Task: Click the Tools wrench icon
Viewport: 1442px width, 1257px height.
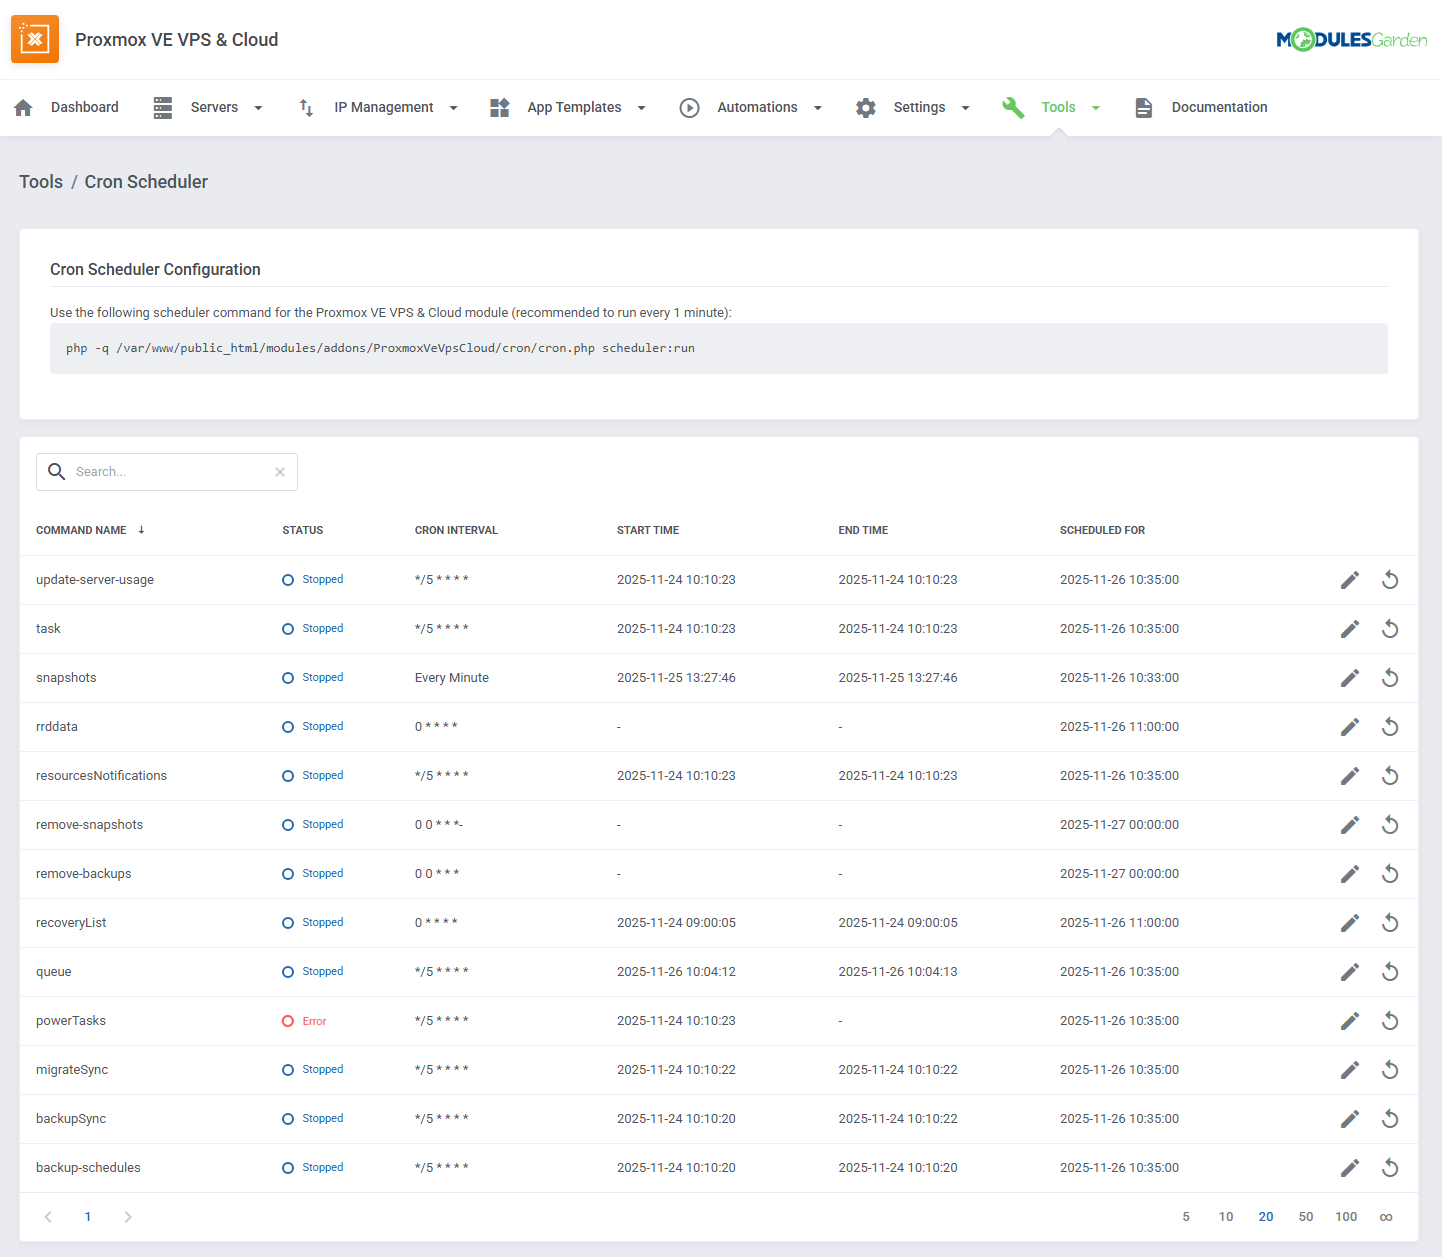Action: 1013,107
